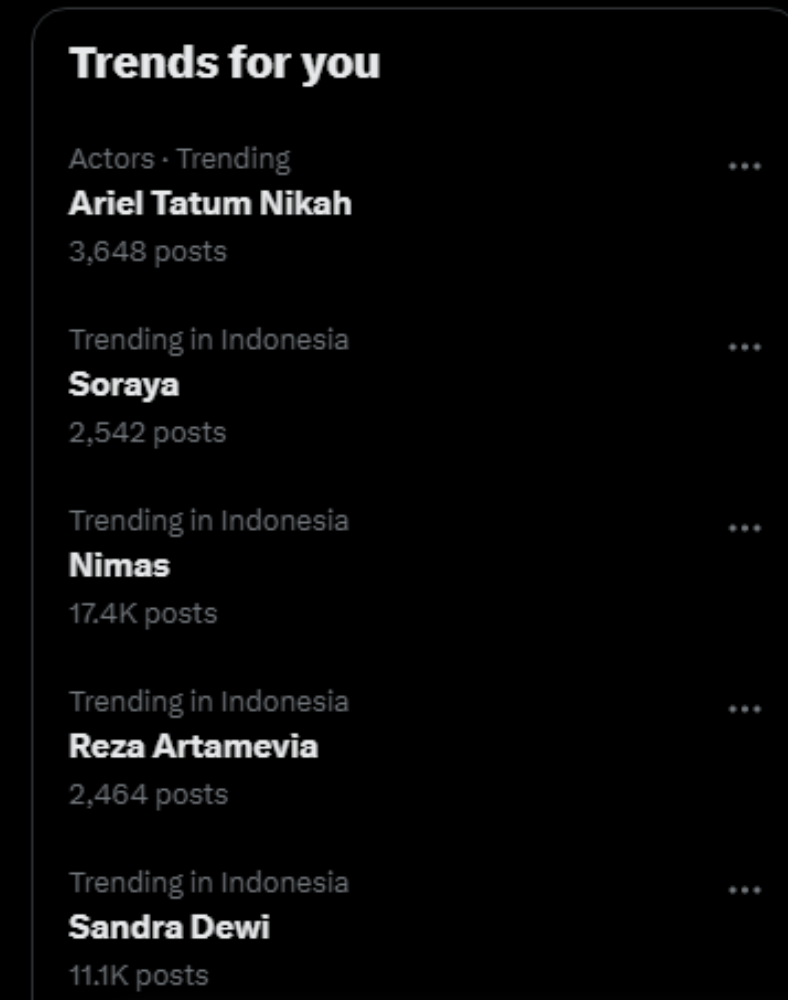This screenshot has width=788, height=1000.
Task: View the Sandra Dewi trending topic
Action: coord(169,928)
